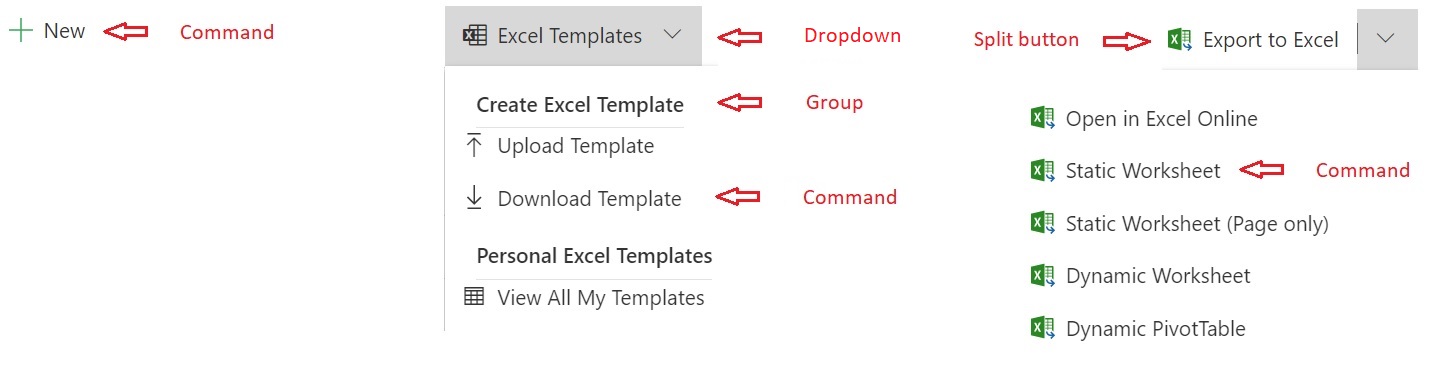Viewport: 1437px width, 369px height.
Task: Open the Export to Excel split chevron
Action: [x=1386, y=39]
